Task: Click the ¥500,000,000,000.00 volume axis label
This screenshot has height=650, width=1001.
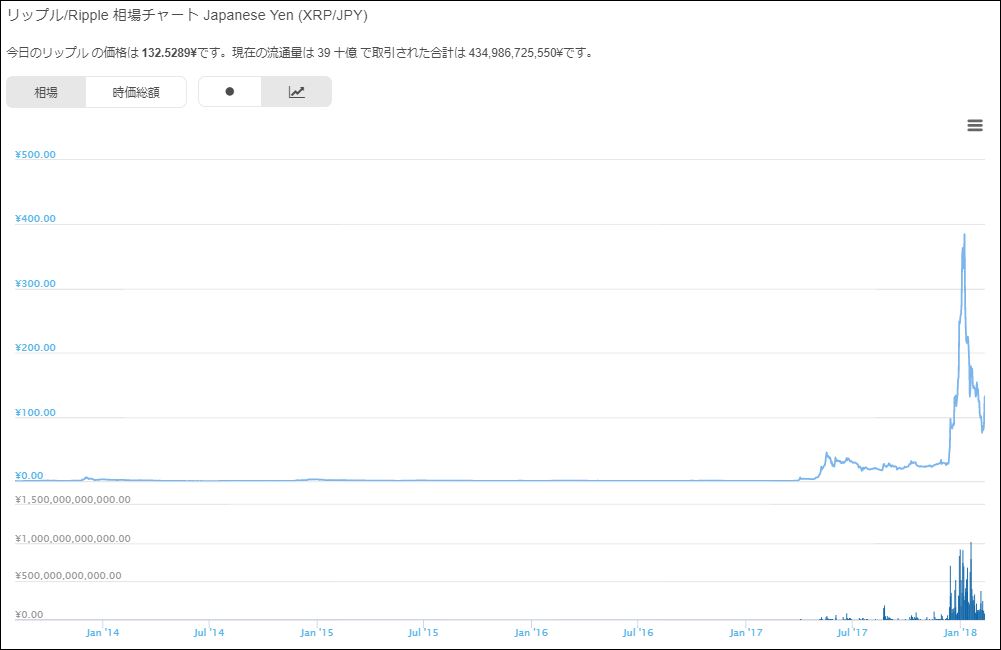Action: [68, 575]
